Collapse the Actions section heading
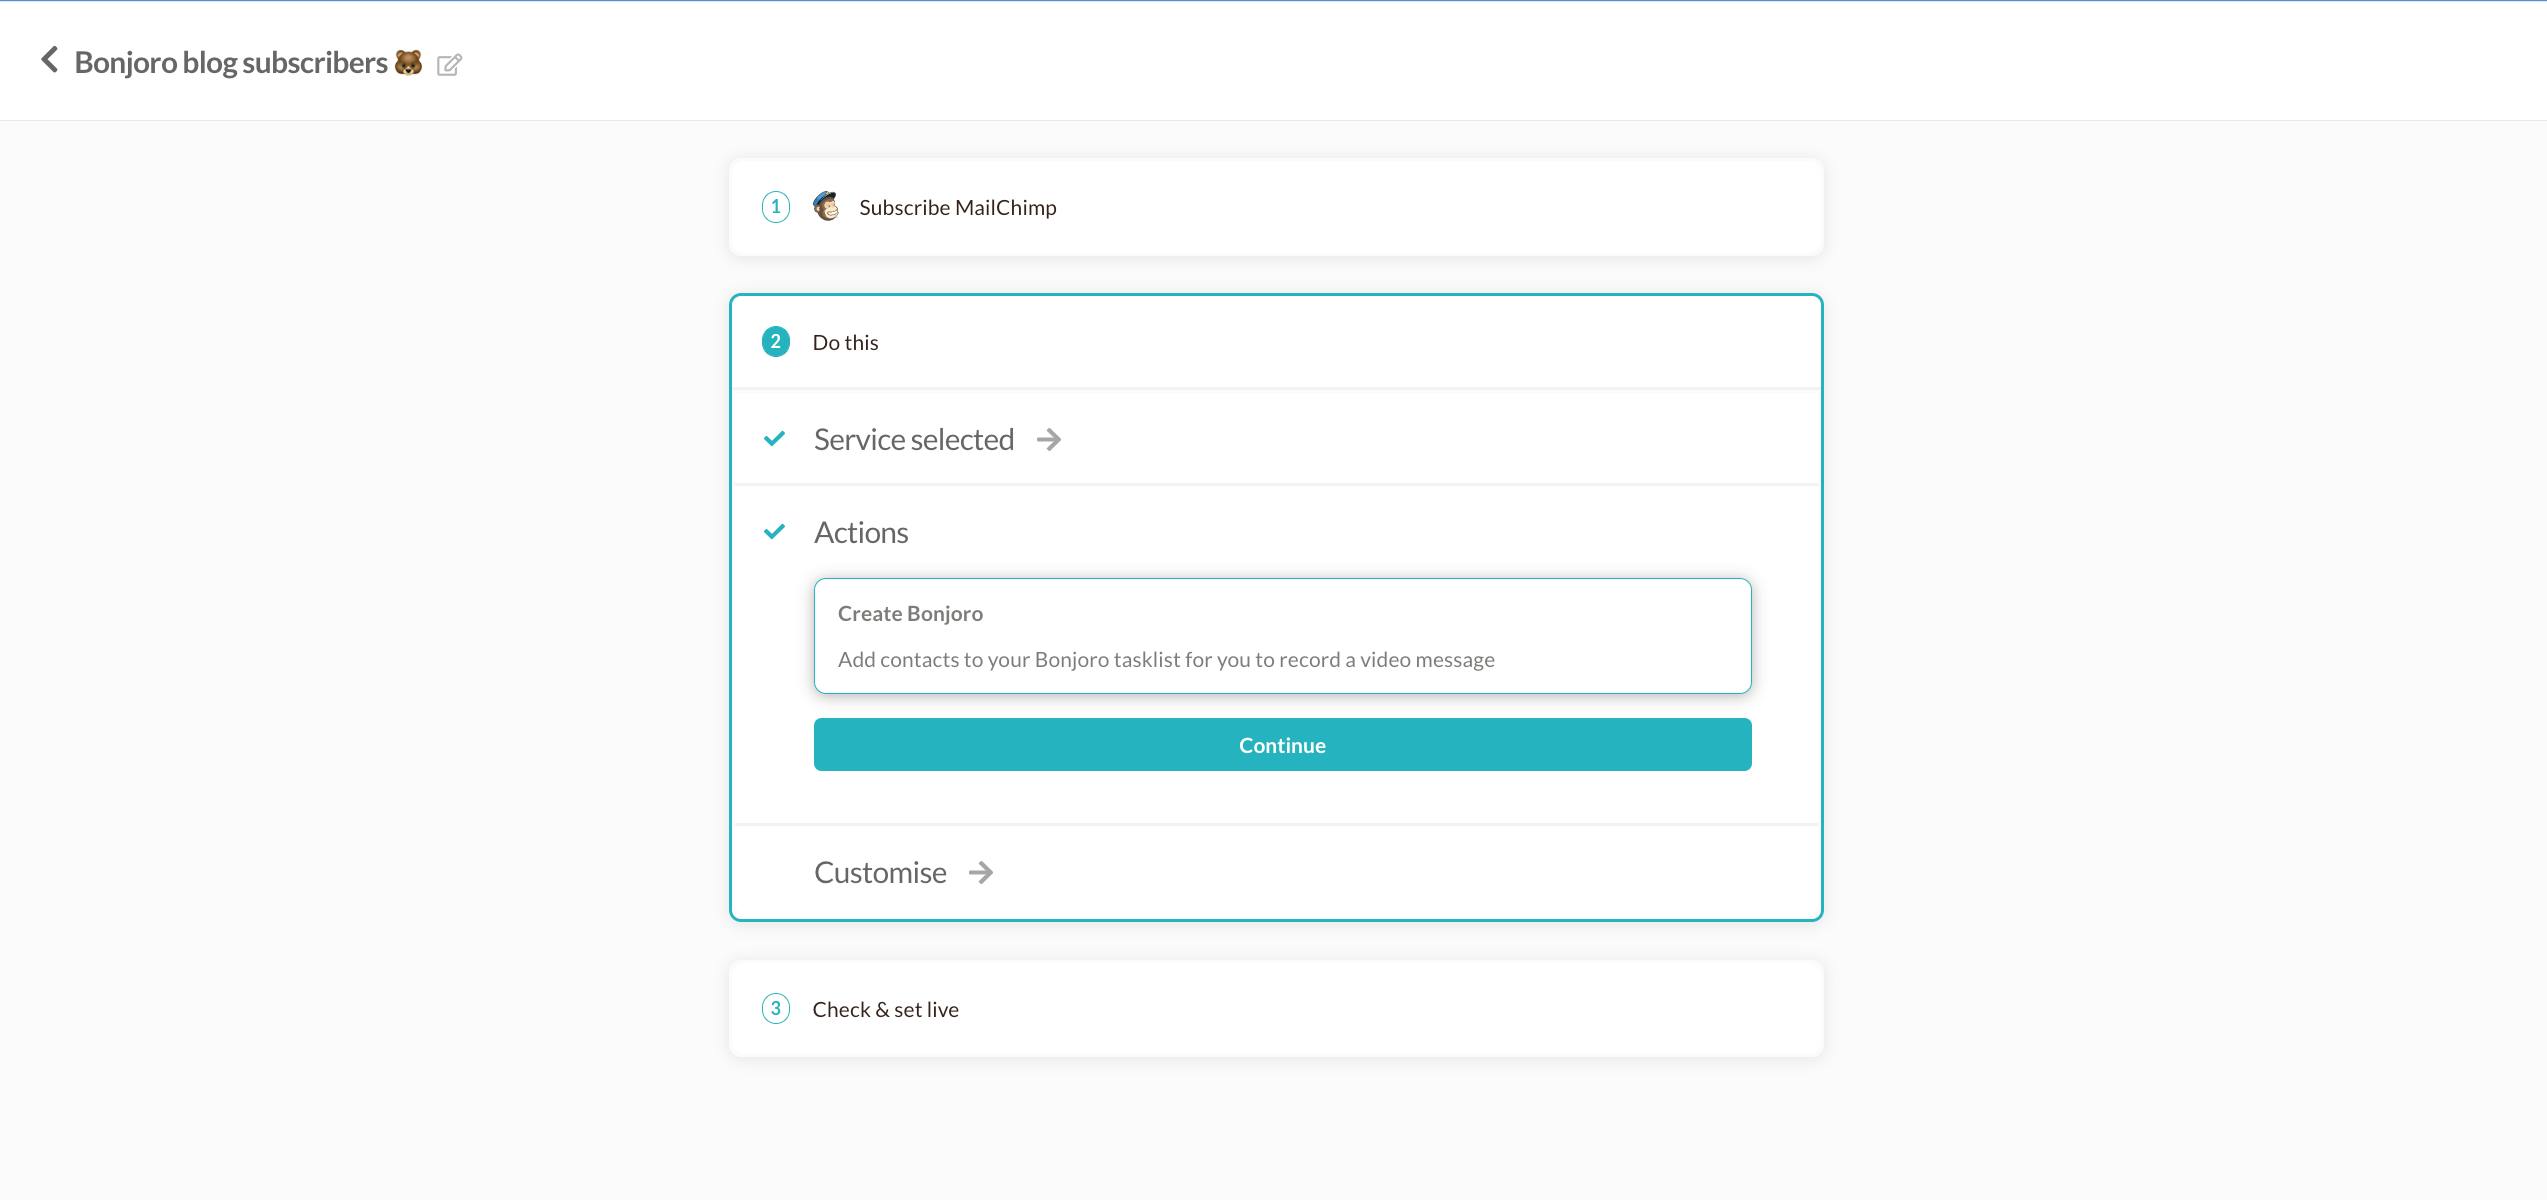This screenshot has width=2547, height=1200. pyautogui.click(x=861, y=533)
